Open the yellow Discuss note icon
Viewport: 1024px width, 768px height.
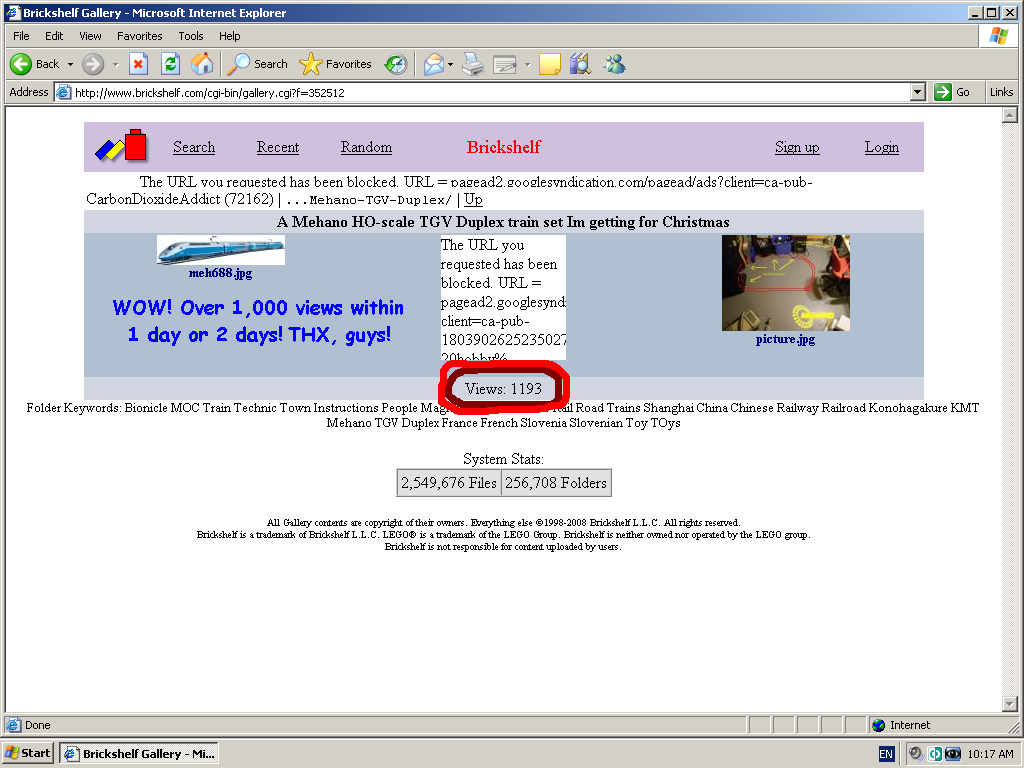[x=550, y=64]
